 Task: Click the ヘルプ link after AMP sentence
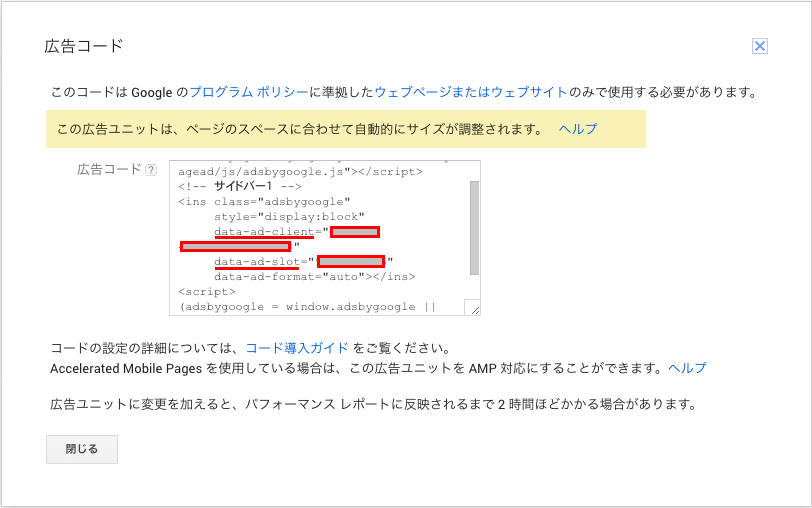click(x=687, y=368)
